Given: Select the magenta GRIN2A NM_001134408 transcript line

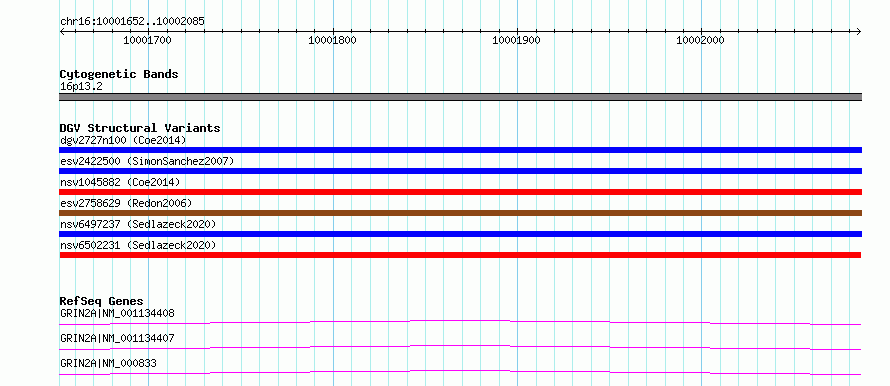Looking at the screenshot, I should point(460,322).
